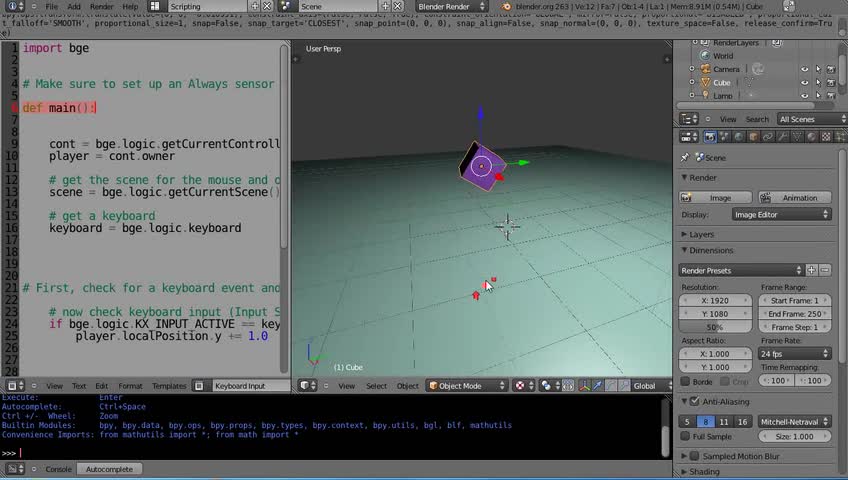848x480 pixels.
Task: Open the Render Layers properties tab icon
Action: 724,137
